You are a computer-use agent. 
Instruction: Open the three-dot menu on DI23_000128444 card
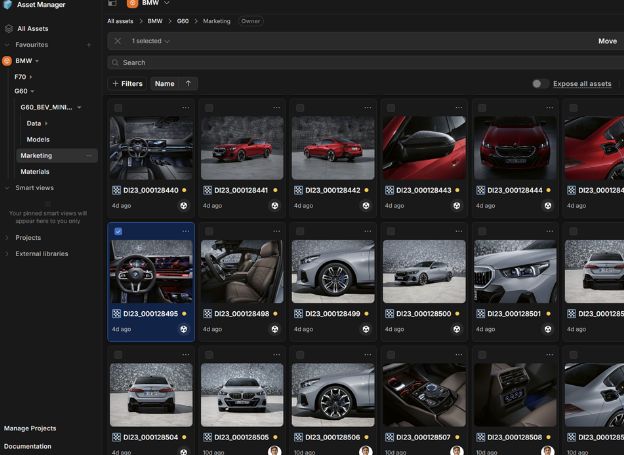tap(550, 107)
